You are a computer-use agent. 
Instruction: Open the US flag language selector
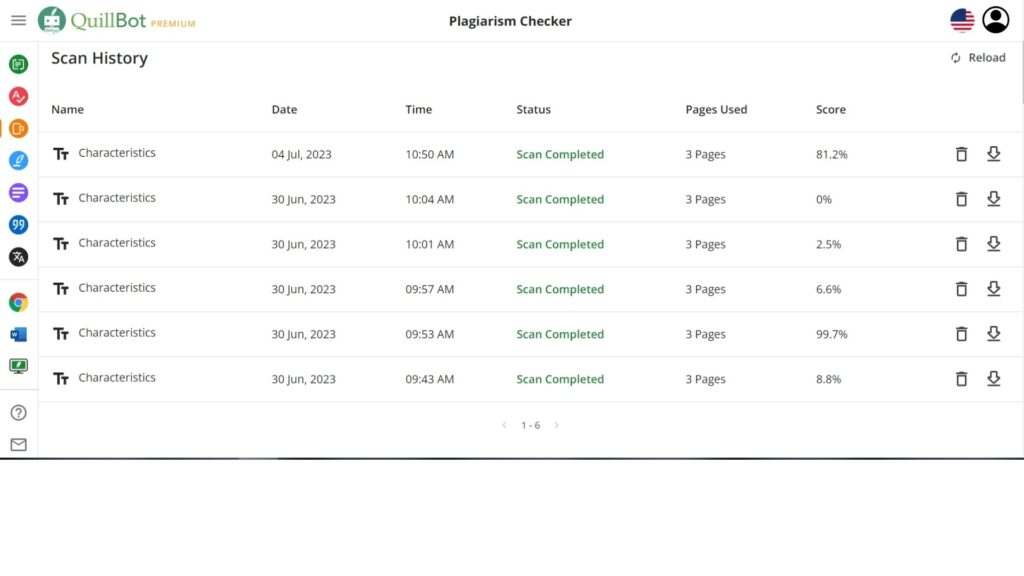(962, 21)
